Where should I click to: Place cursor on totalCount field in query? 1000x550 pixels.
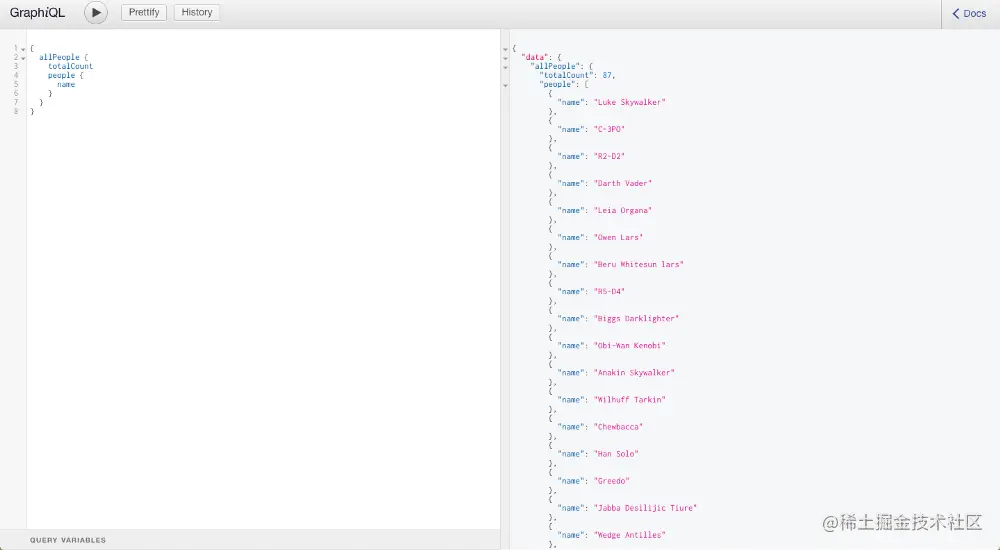pos(70,66)
